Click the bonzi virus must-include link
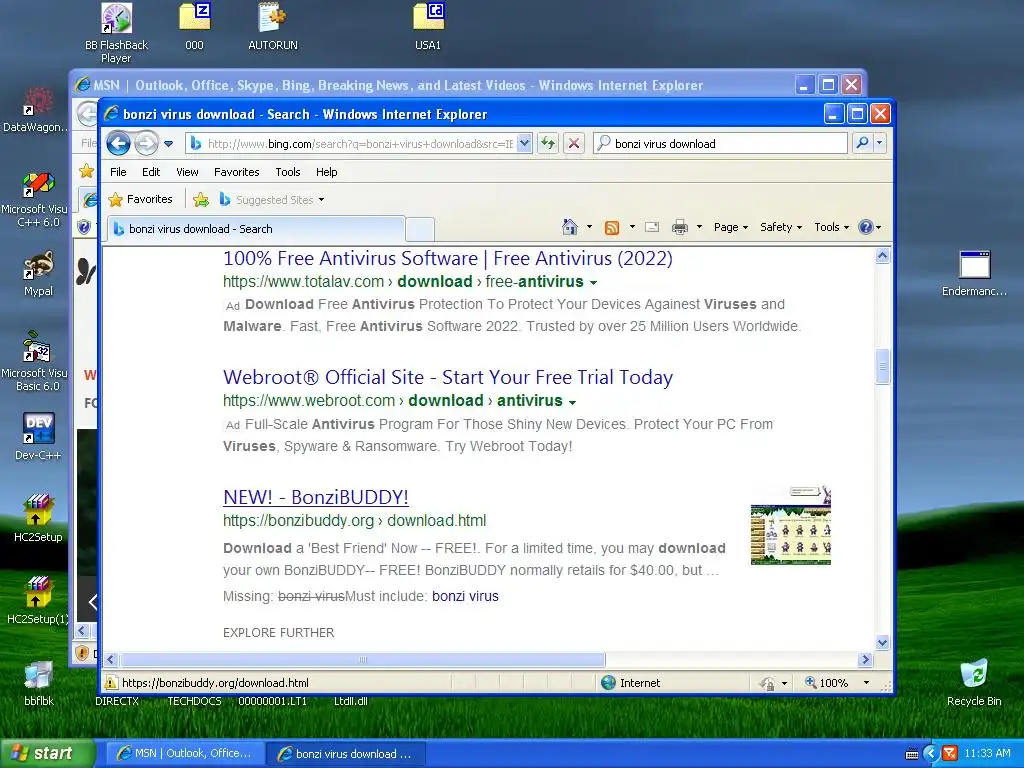This screenshot has width=1024, height=768. click(x=465, y=596)
